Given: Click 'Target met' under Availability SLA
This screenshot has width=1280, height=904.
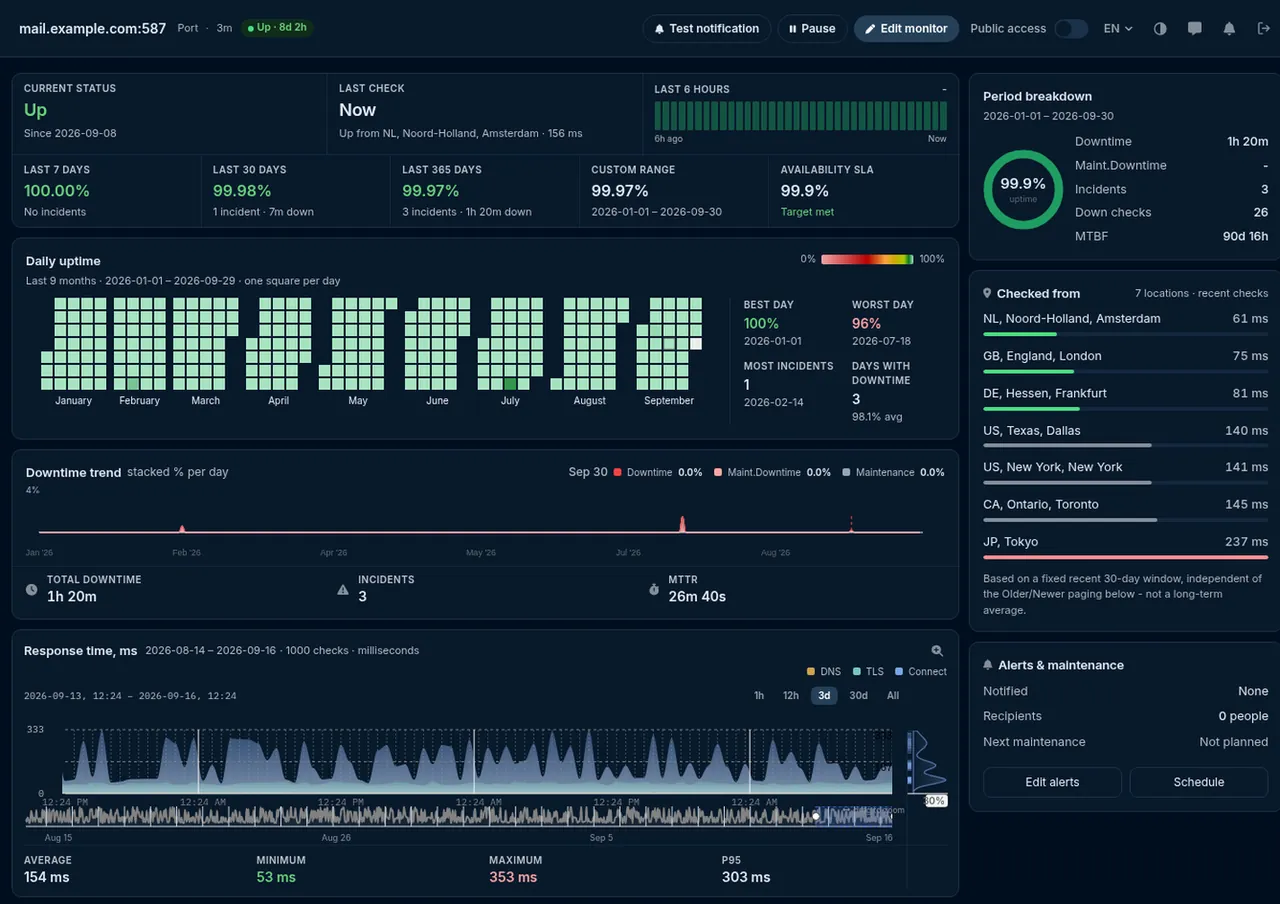Looking at the screenshot, I should pyautogui.click(x=807, y=212).
